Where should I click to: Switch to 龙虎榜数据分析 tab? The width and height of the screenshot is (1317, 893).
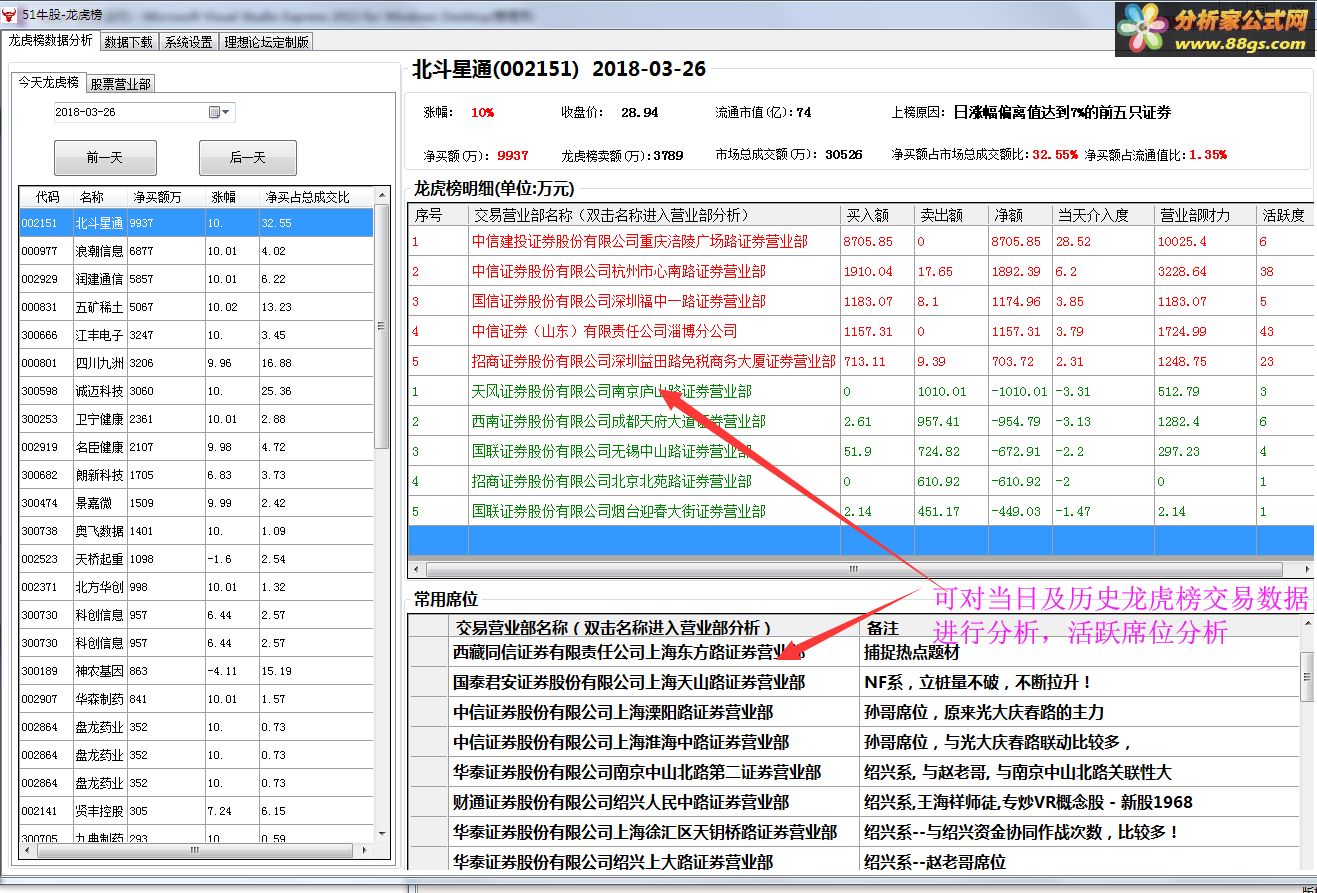[50, 41]
